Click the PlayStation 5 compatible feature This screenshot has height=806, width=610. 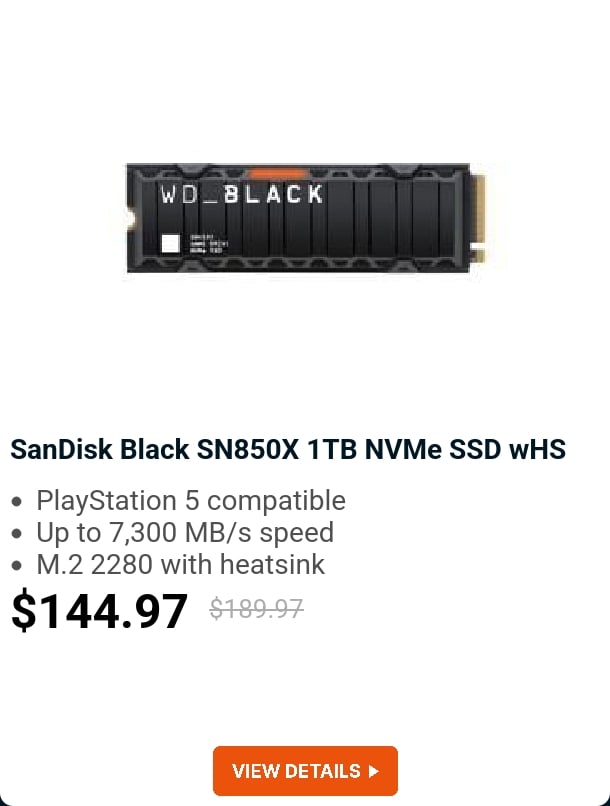point(191,500)
